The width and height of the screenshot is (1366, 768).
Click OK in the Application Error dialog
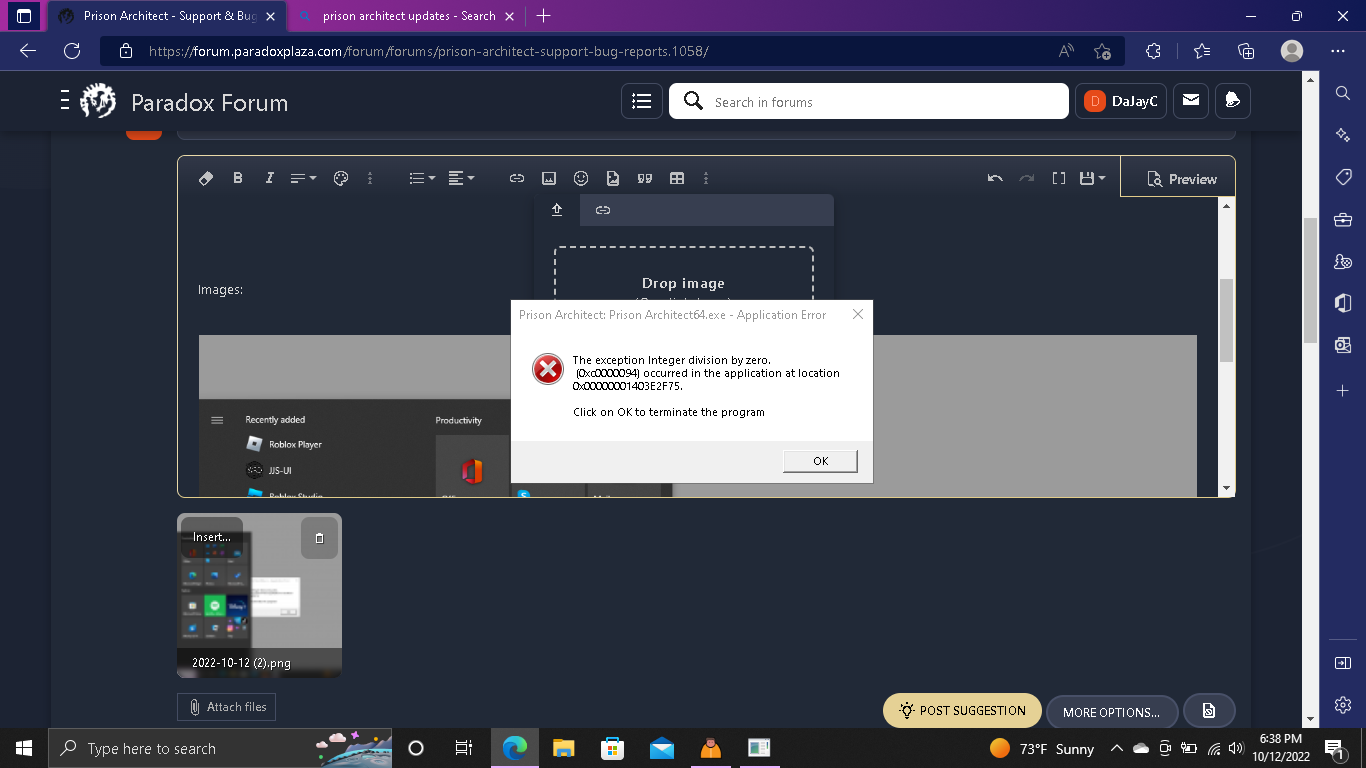click(x=820, y=461)
